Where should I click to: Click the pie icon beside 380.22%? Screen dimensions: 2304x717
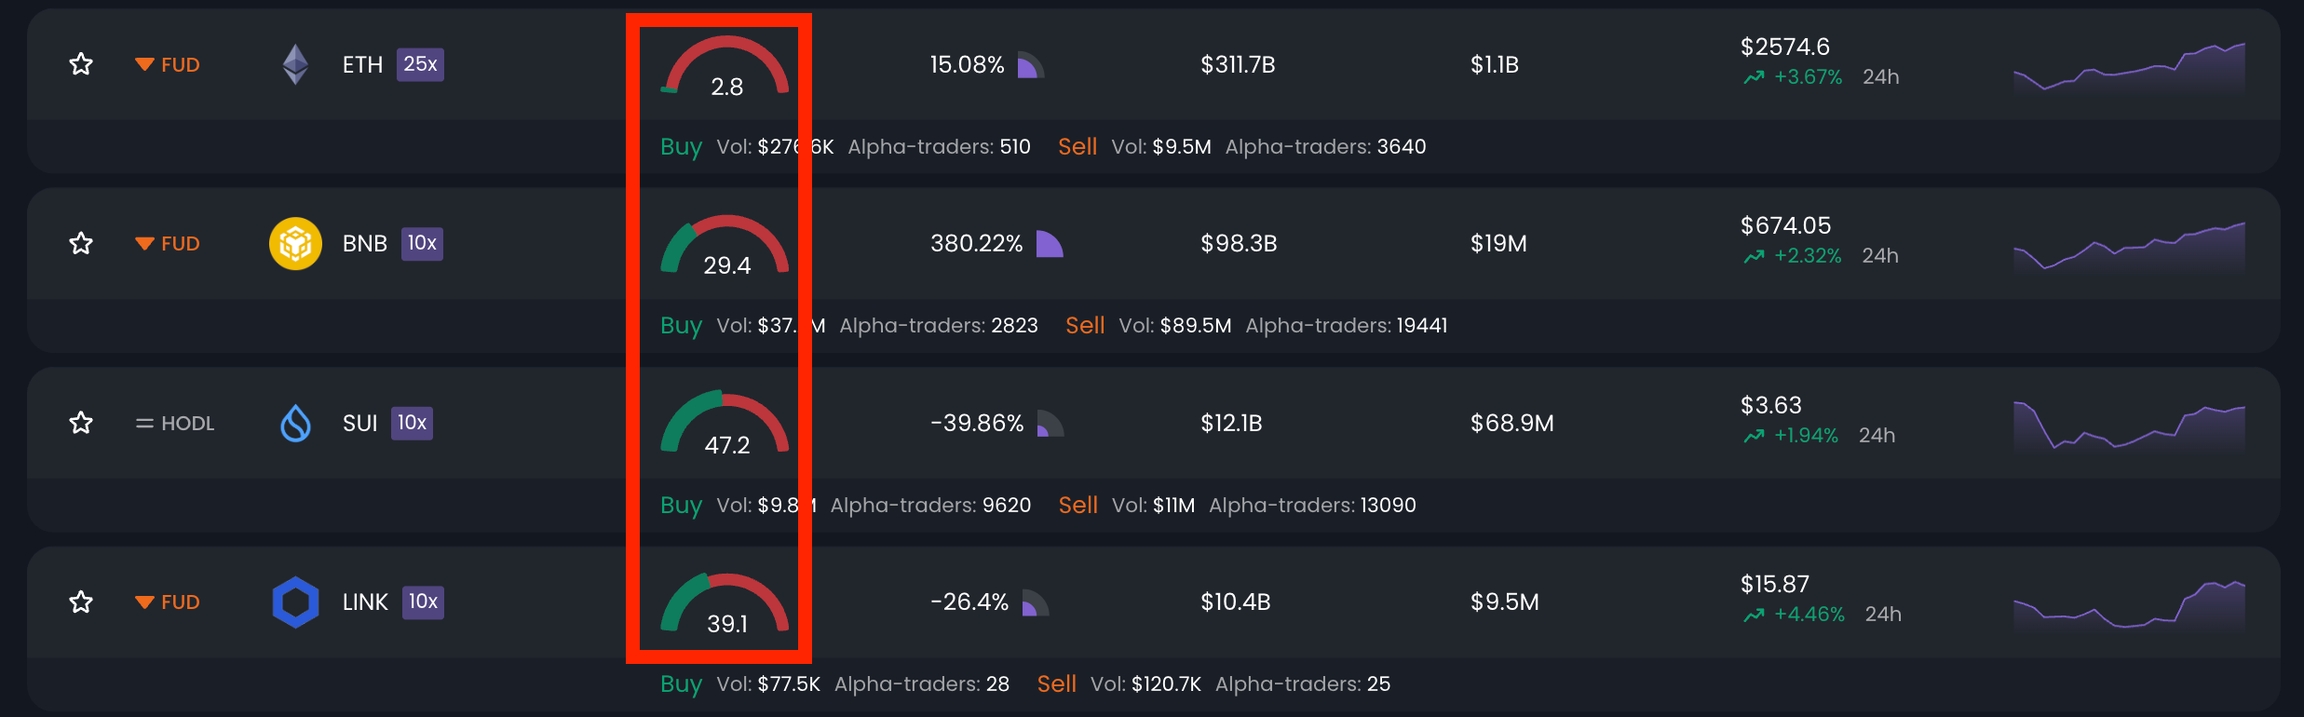[1049, 244]
